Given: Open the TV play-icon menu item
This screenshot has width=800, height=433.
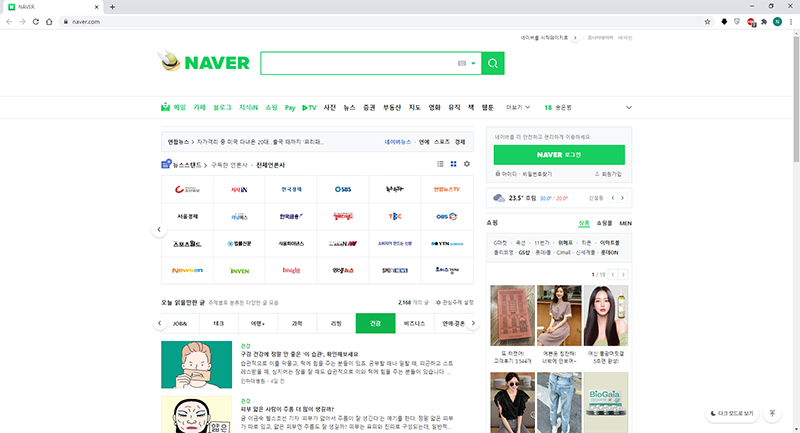Looking at the screenshot, I should point(309,108).
